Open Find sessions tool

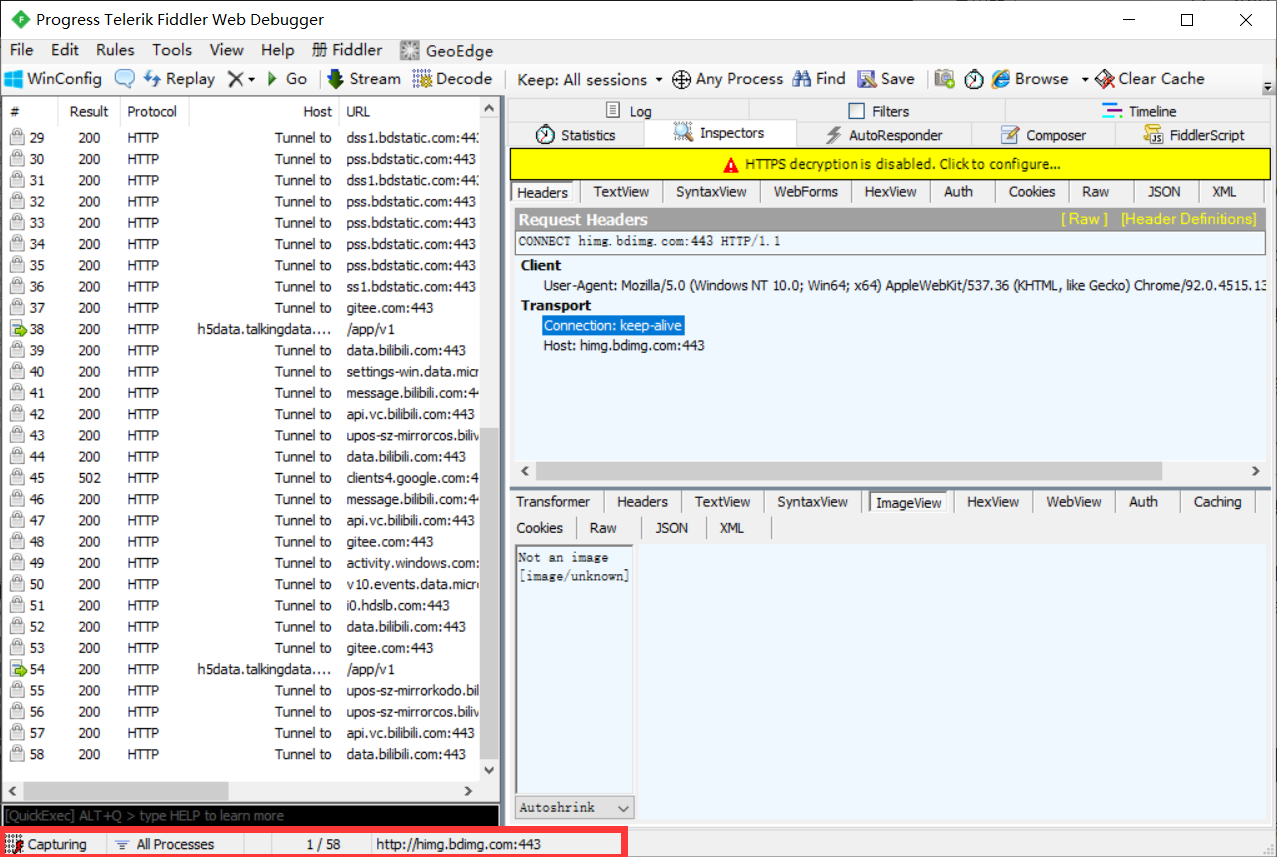[819, 79]
